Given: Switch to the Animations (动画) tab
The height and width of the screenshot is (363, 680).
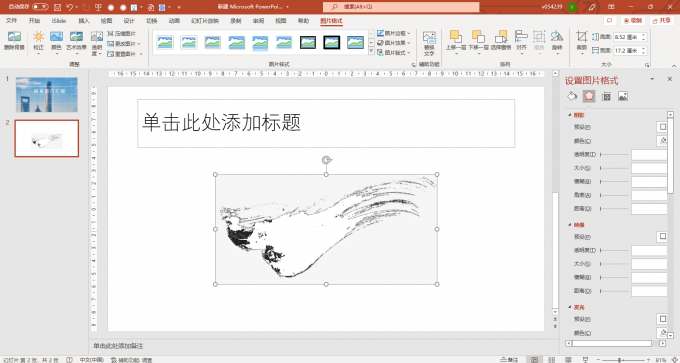Looking at the screenshot, I should pos(174,20).
